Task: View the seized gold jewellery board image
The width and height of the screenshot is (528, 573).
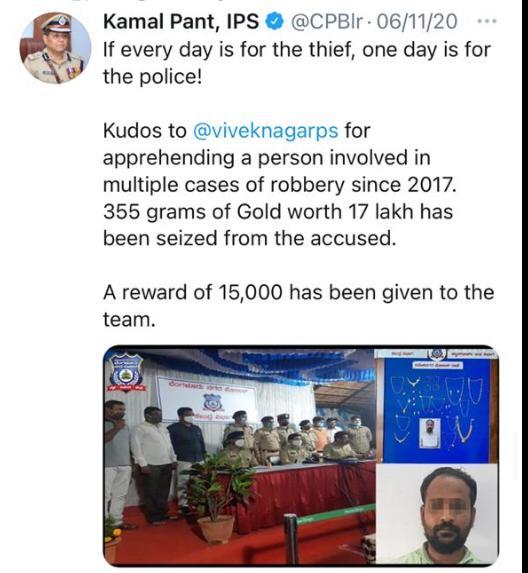Action: (x=437, y=406)
